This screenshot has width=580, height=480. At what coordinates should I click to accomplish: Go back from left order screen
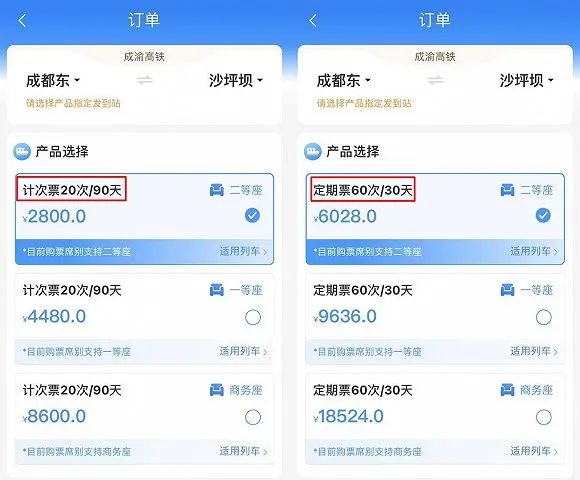click(x=23, y=21)
